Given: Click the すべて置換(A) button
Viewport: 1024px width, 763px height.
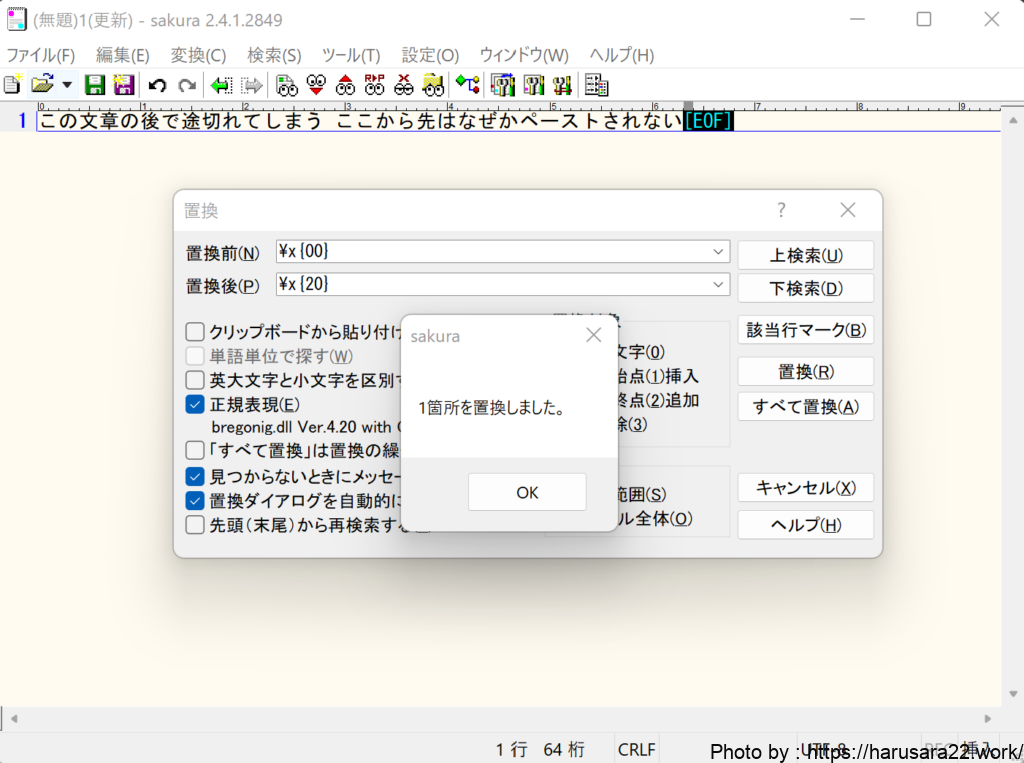Looking at the screenshot, I should (805, 407).
